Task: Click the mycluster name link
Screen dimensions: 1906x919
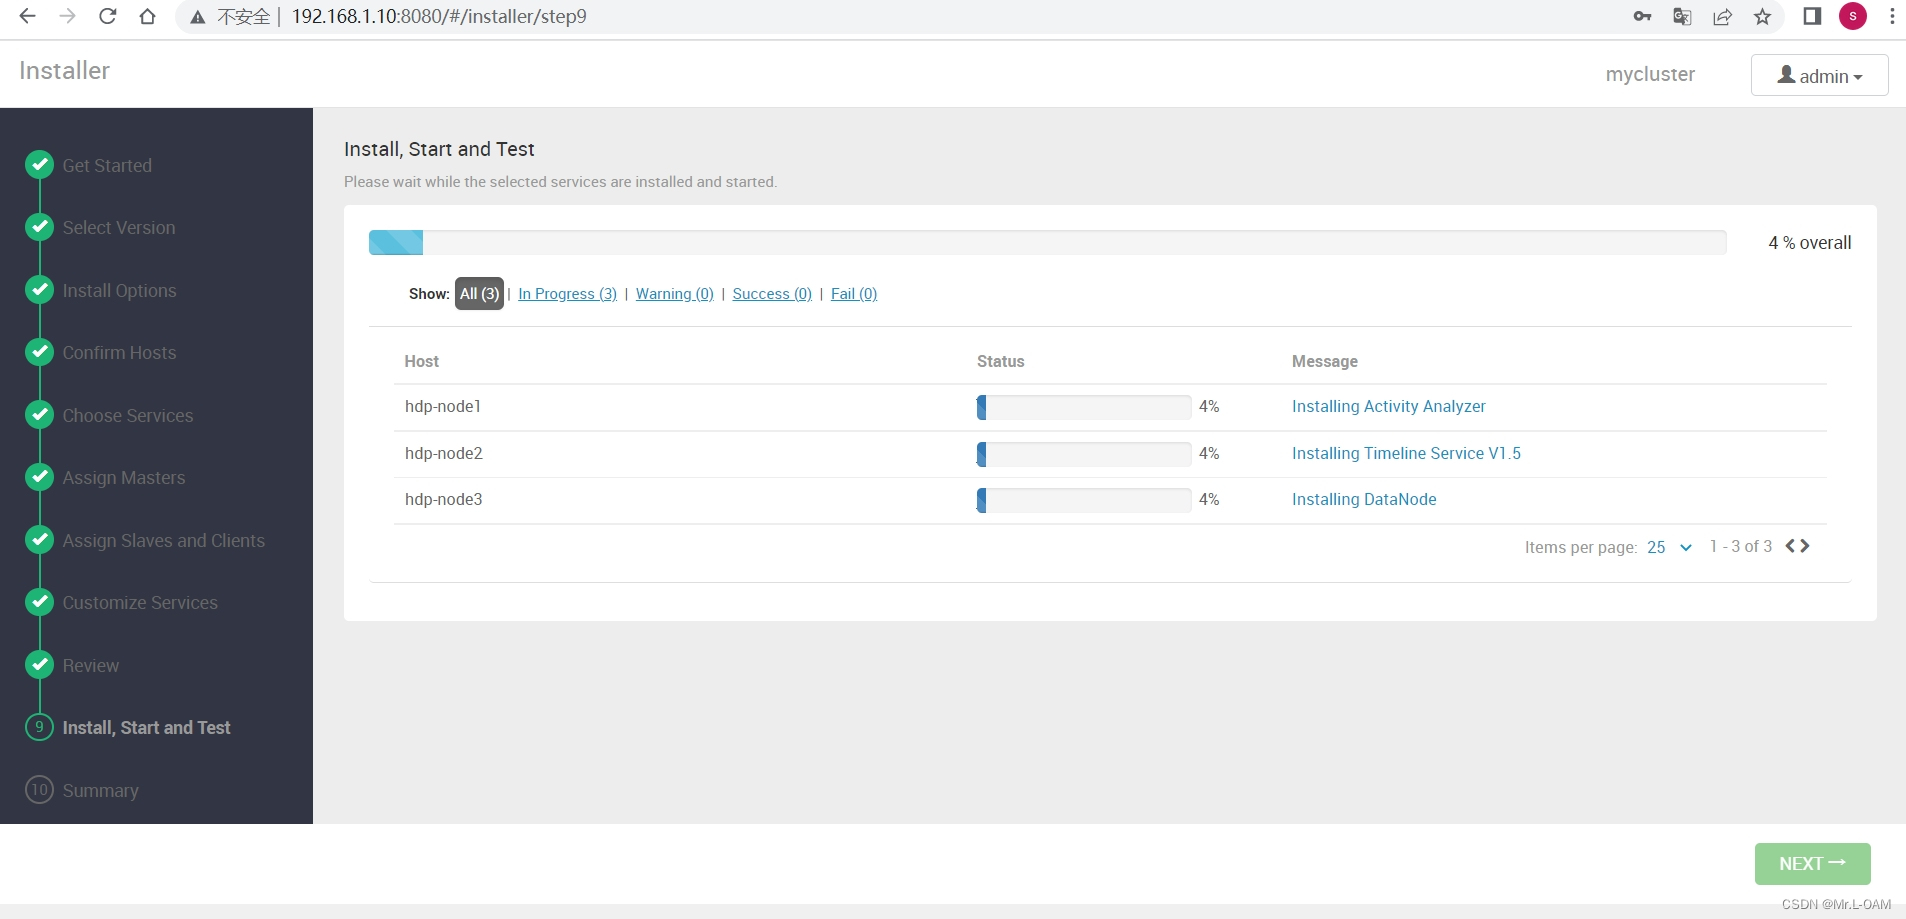Action: (x=1650, y=74)
